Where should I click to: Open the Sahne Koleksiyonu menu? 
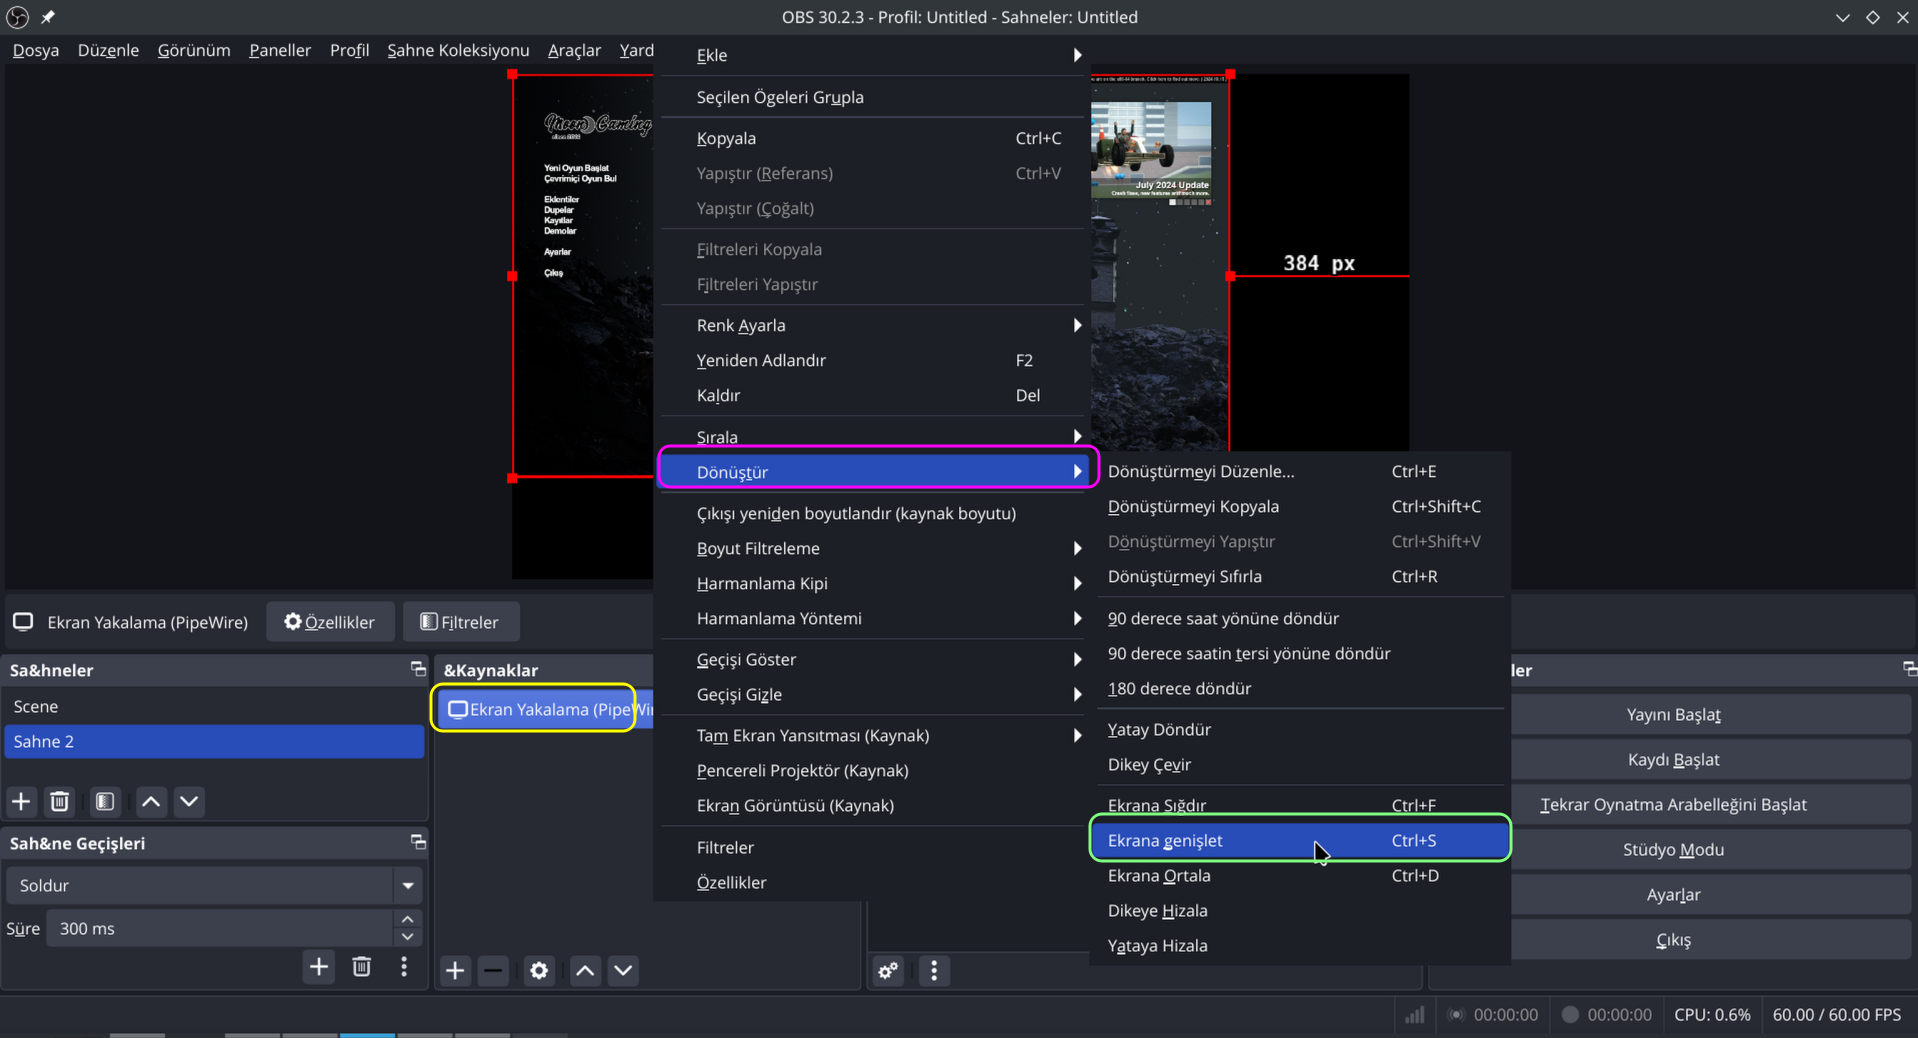[x=458, y=50]
